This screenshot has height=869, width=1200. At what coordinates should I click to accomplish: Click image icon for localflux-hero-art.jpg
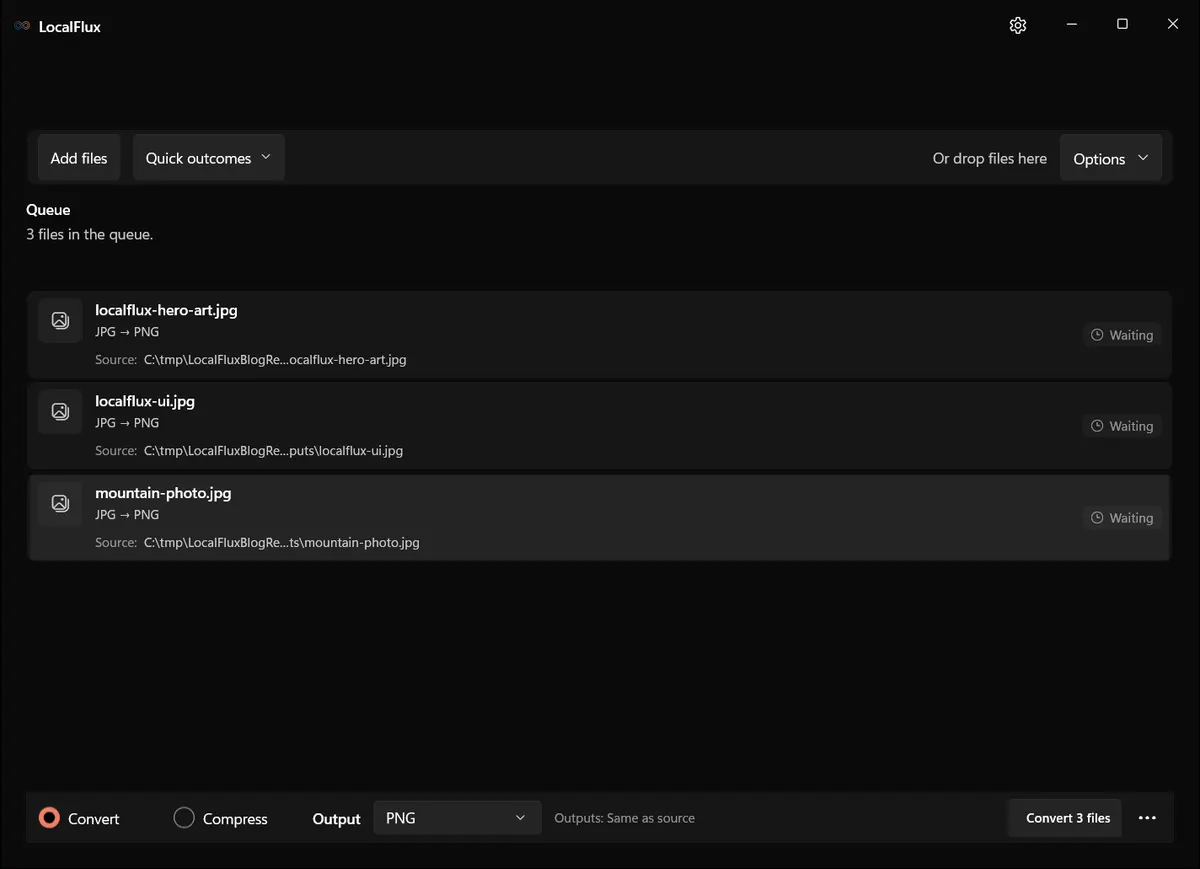click(60, 320)
